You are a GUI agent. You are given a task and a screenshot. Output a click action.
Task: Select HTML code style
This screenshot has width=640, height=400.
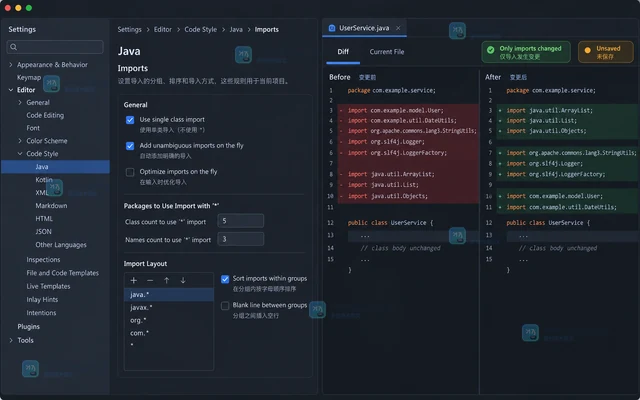(x=44, y=219)
